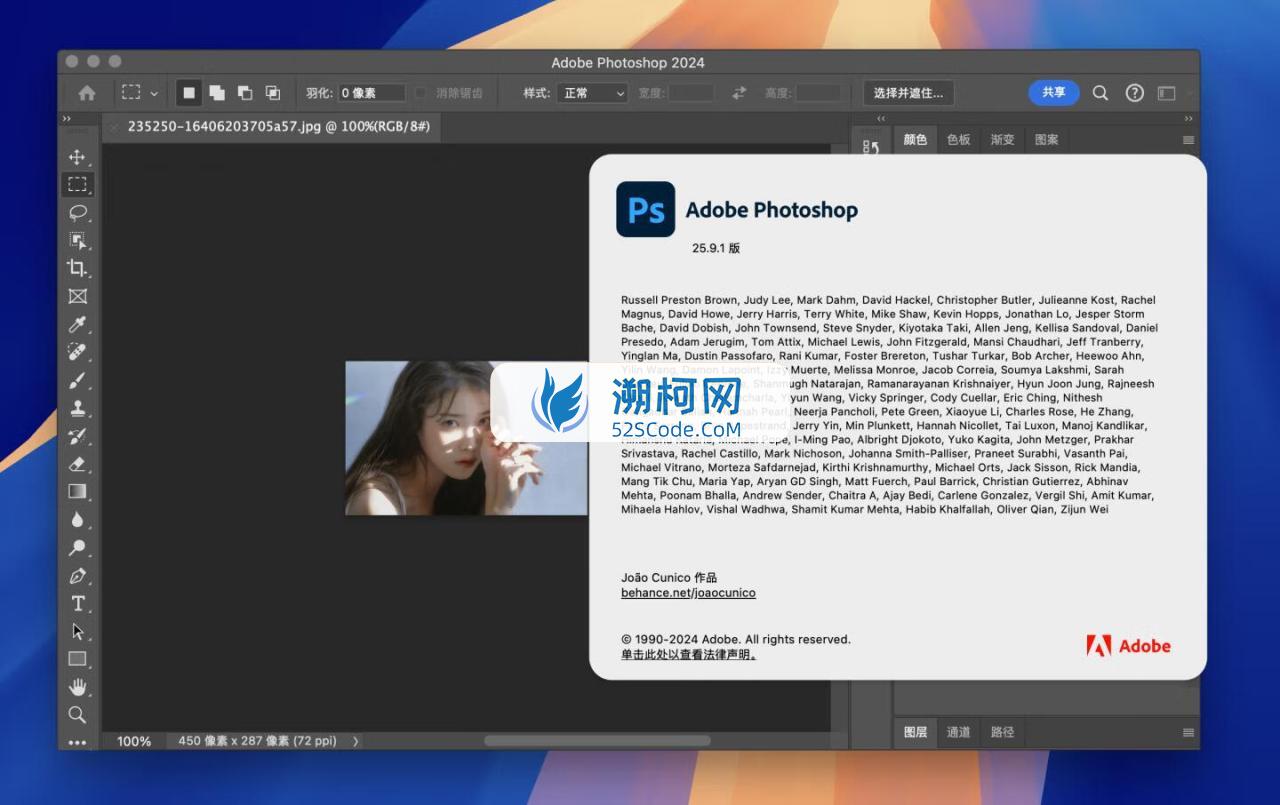Select the Dodge tool
The width and height of the screenshot is (1280, 805).
click(77, 547)
